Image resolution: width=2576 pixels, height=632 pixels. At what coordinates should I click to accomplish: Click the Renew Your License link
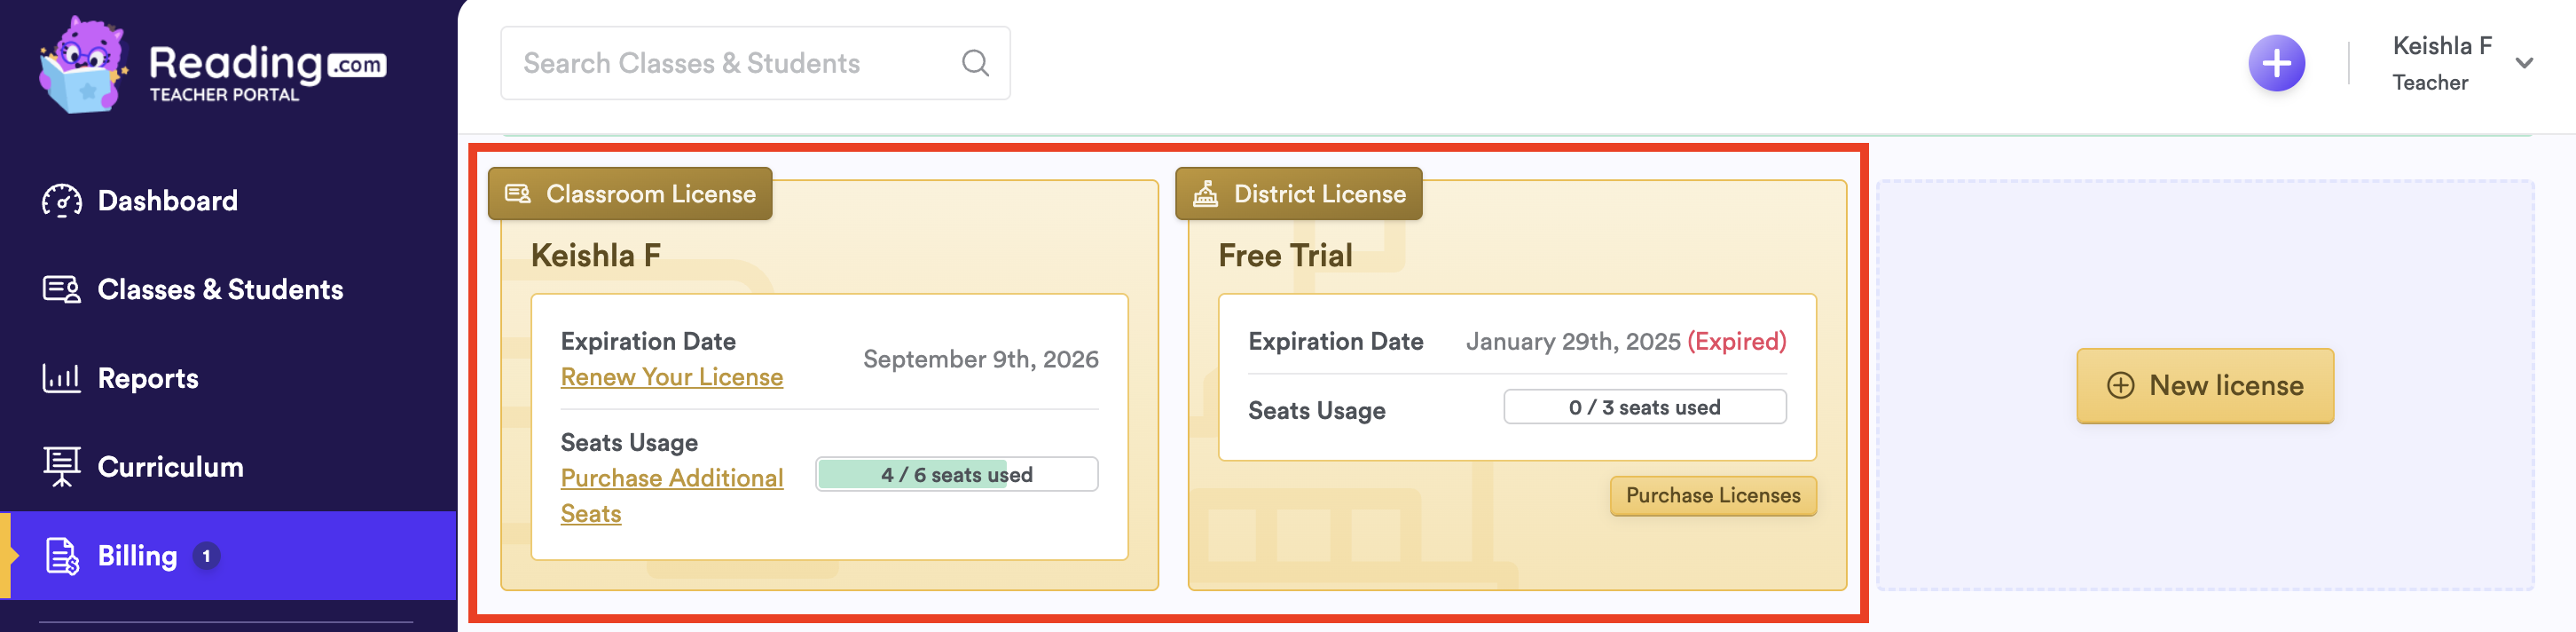671,377
